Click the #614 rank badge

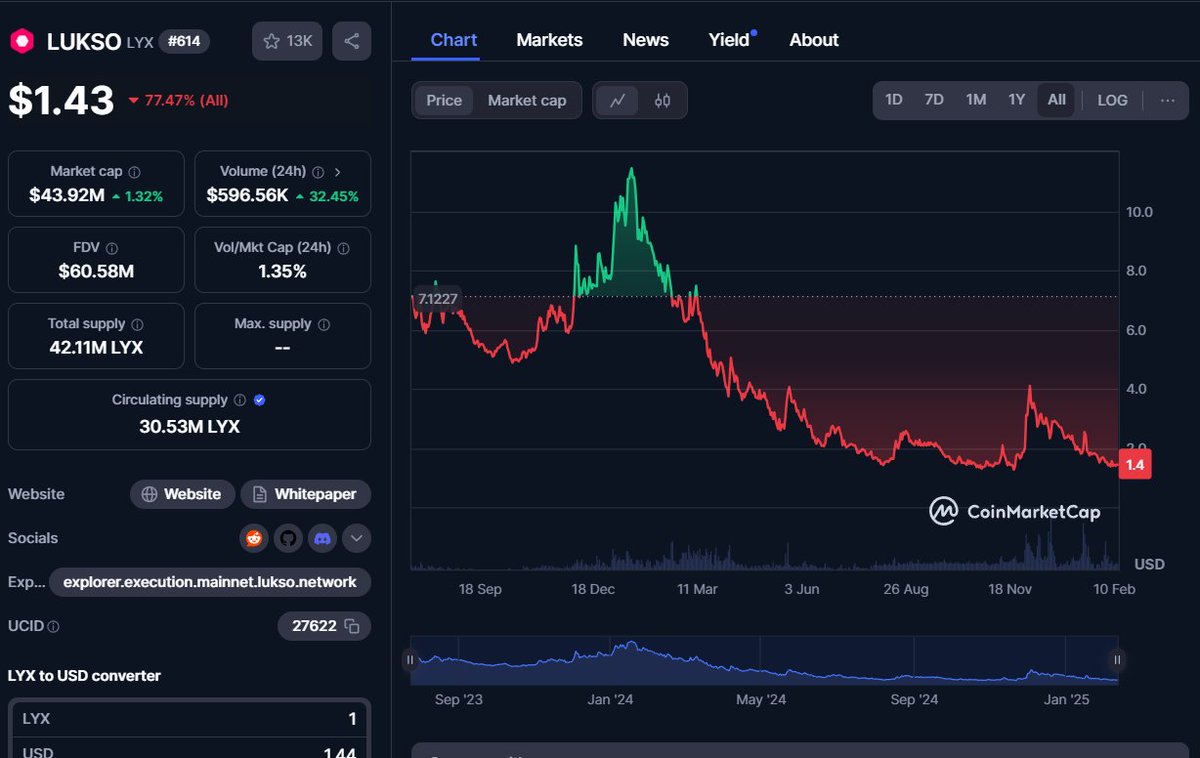point(184,41)
